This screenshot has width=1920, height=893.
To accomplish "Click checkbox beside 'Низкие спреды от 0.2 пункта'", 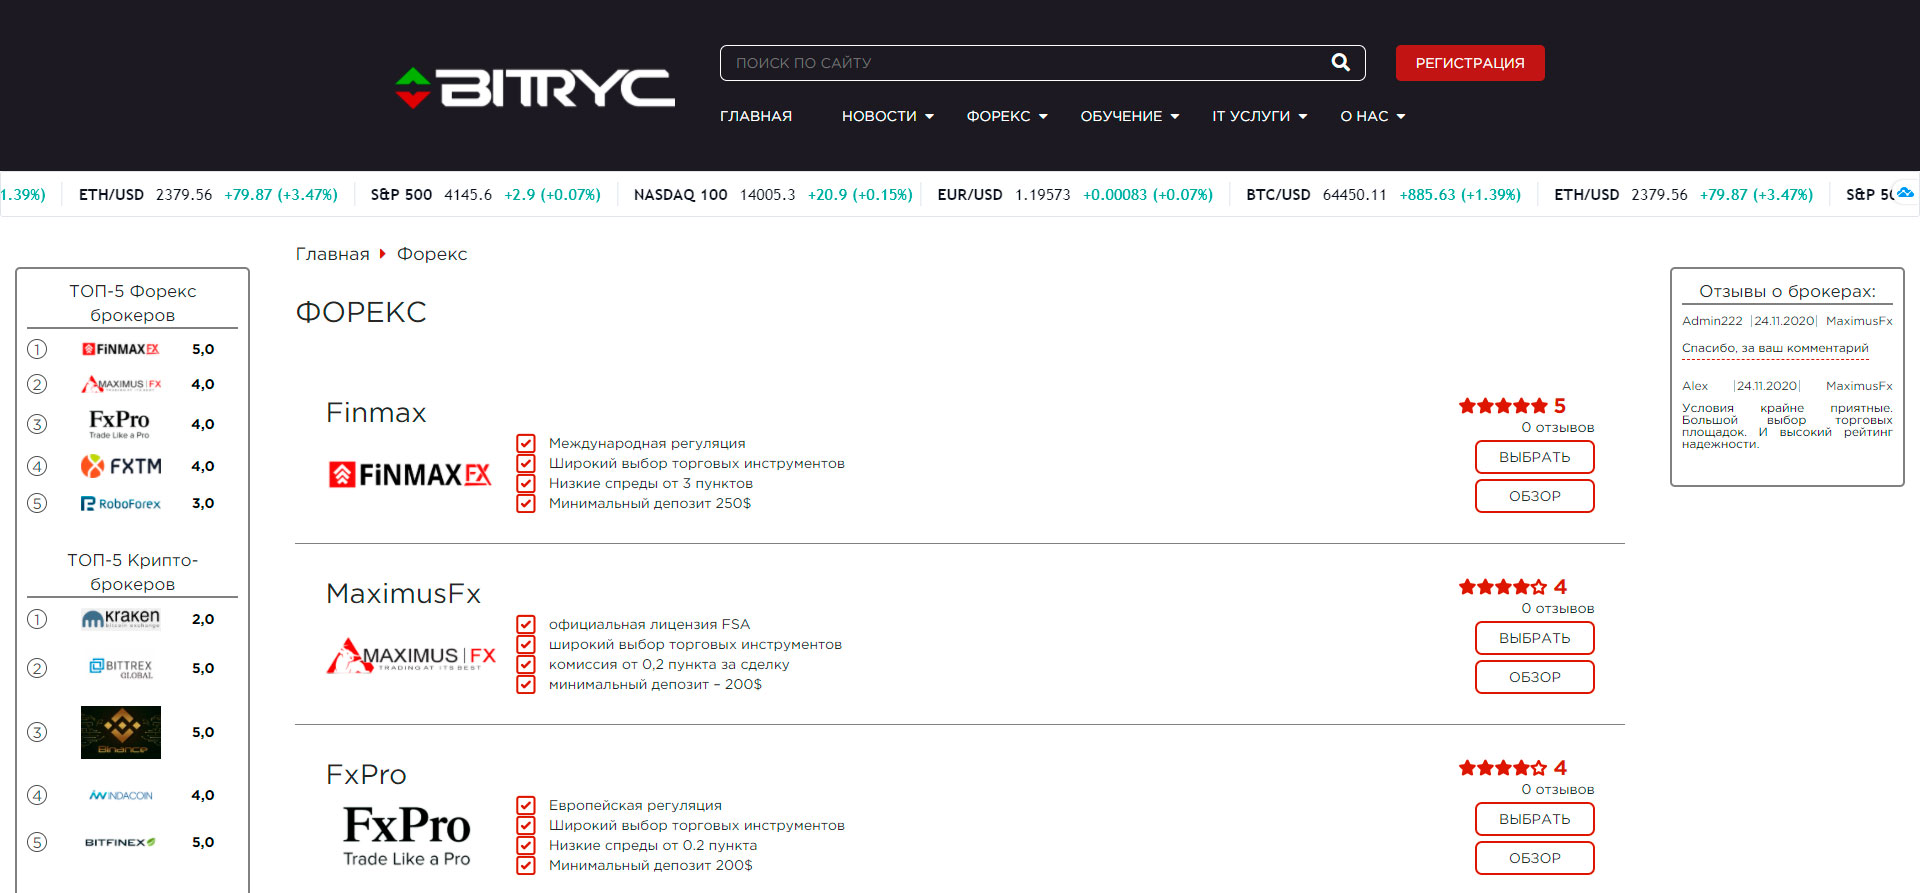I will 526,845.
